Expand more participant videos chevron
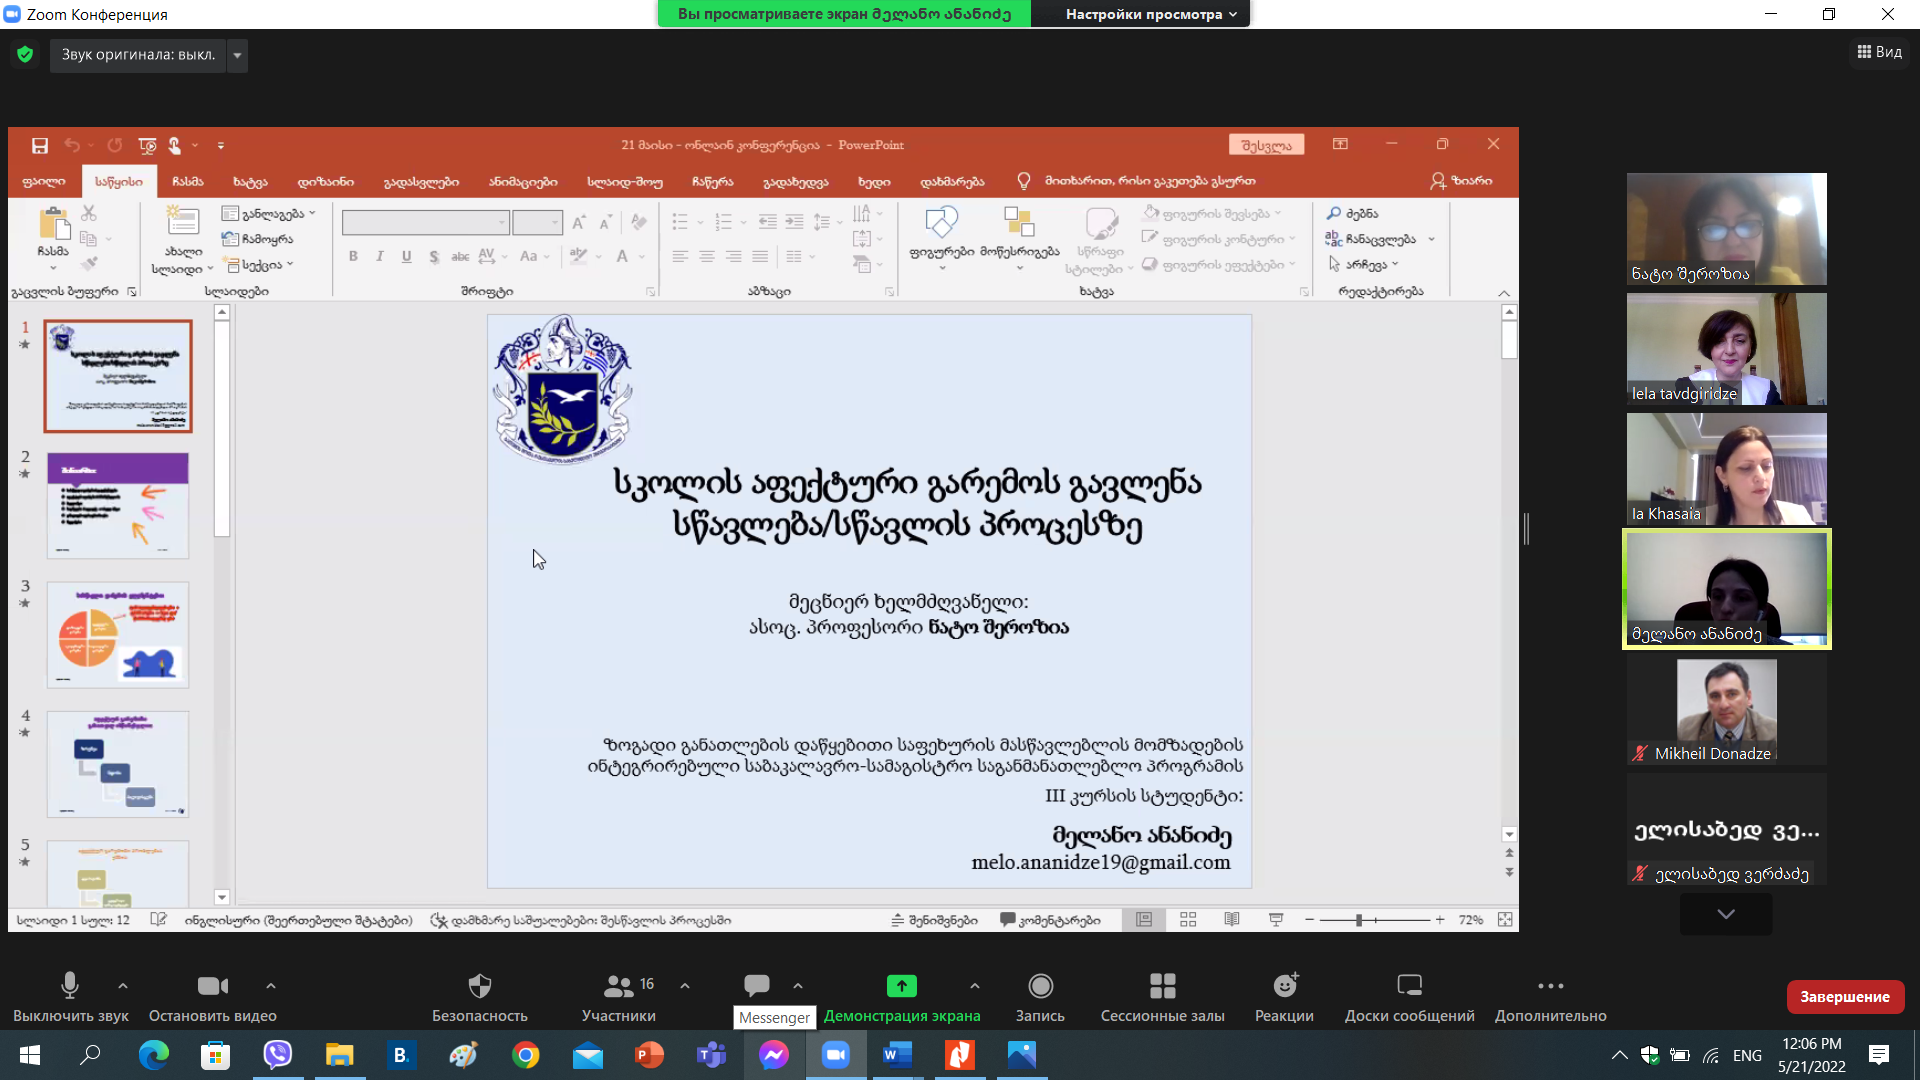The height and width of the screenshot is (1080, 1920). point(1726,914)
